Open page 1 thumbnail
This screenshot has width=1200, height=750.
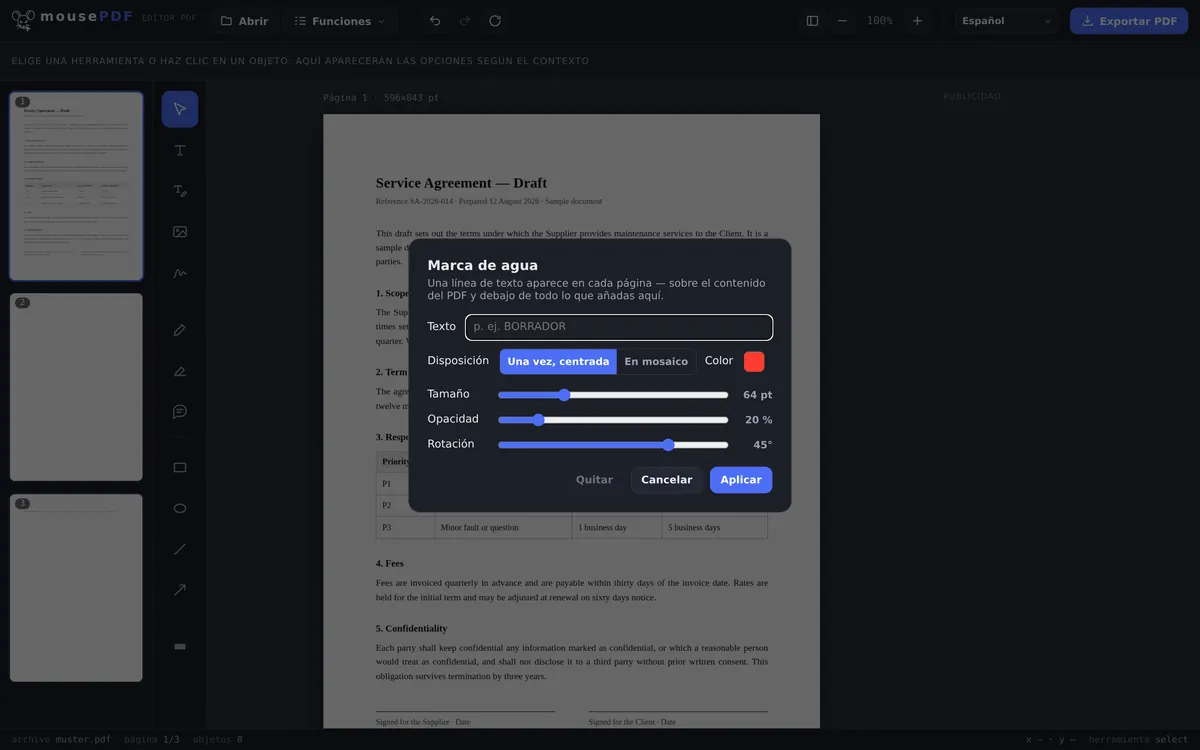pos(76,186)
